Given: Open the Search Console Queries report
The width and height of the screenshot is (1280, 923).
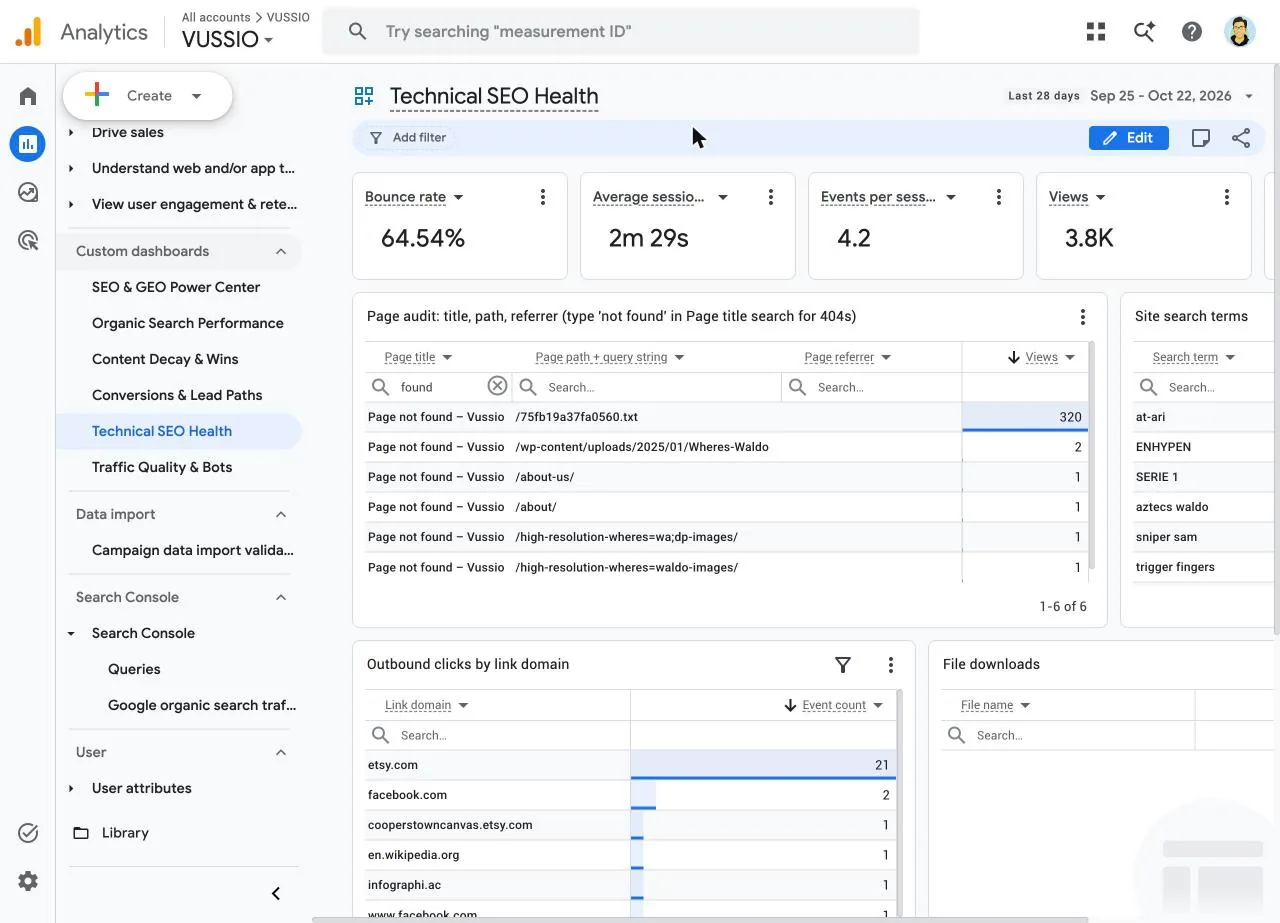Looking at the screenshot, I should (x=134, y=669).
